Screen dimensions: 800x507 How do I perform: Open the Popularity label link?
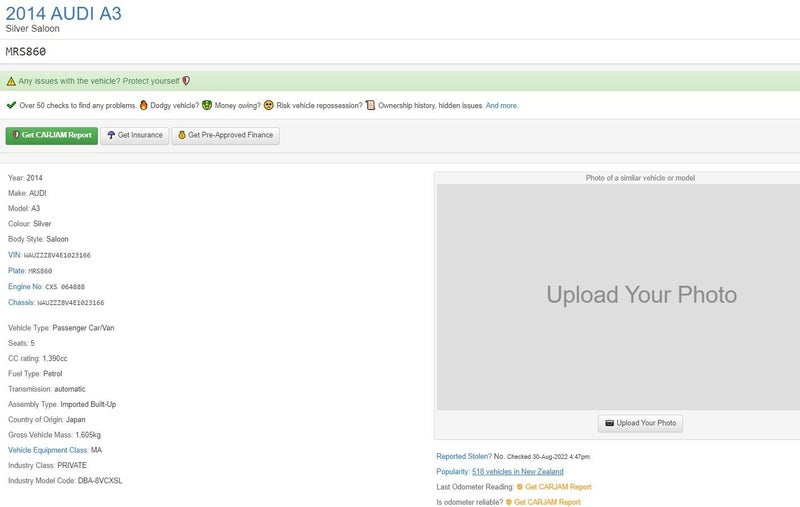tap(453, 472)
